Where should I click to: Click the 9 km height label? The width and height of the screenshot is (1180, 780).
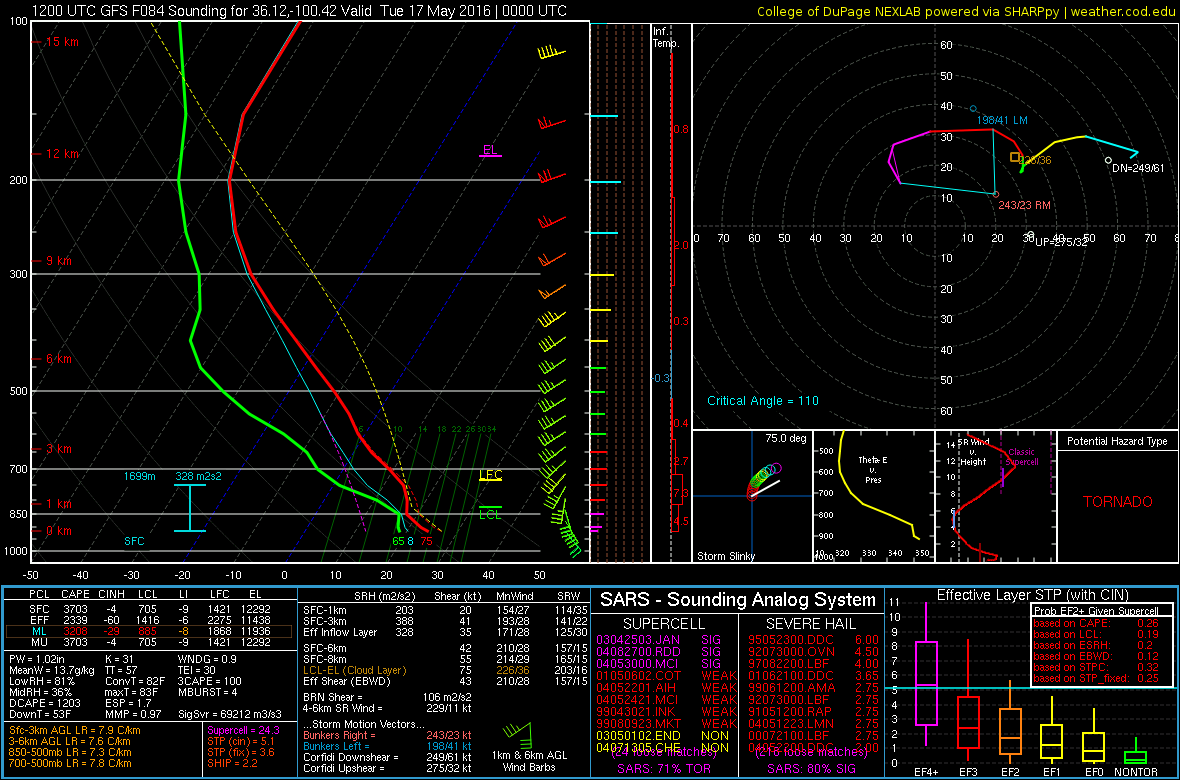[x=59, y=261]
